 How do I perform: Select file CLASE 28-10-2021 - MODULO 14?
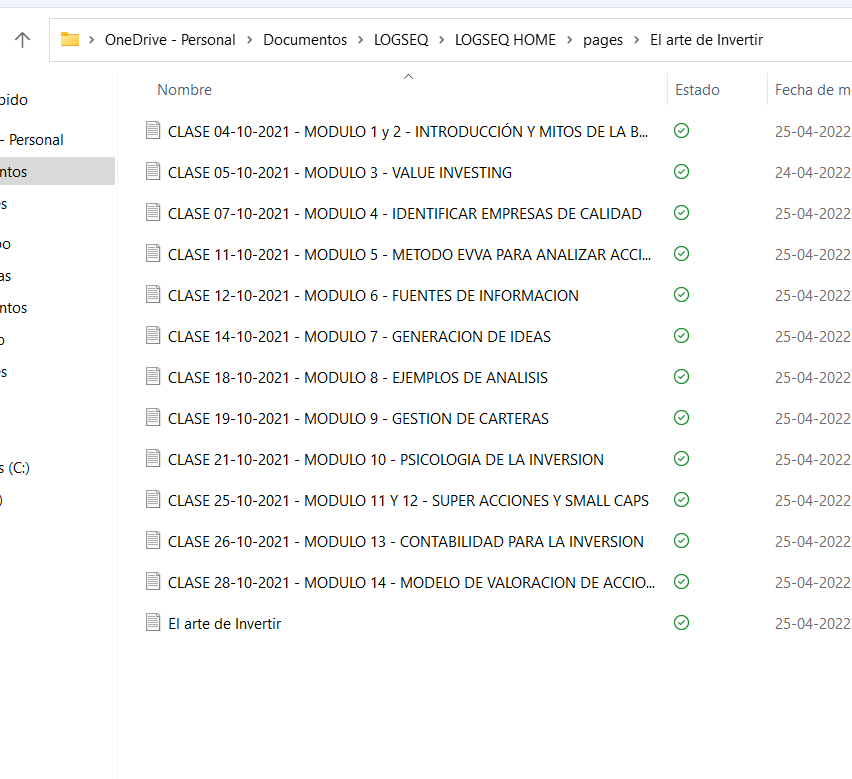(x=411, y=583)
